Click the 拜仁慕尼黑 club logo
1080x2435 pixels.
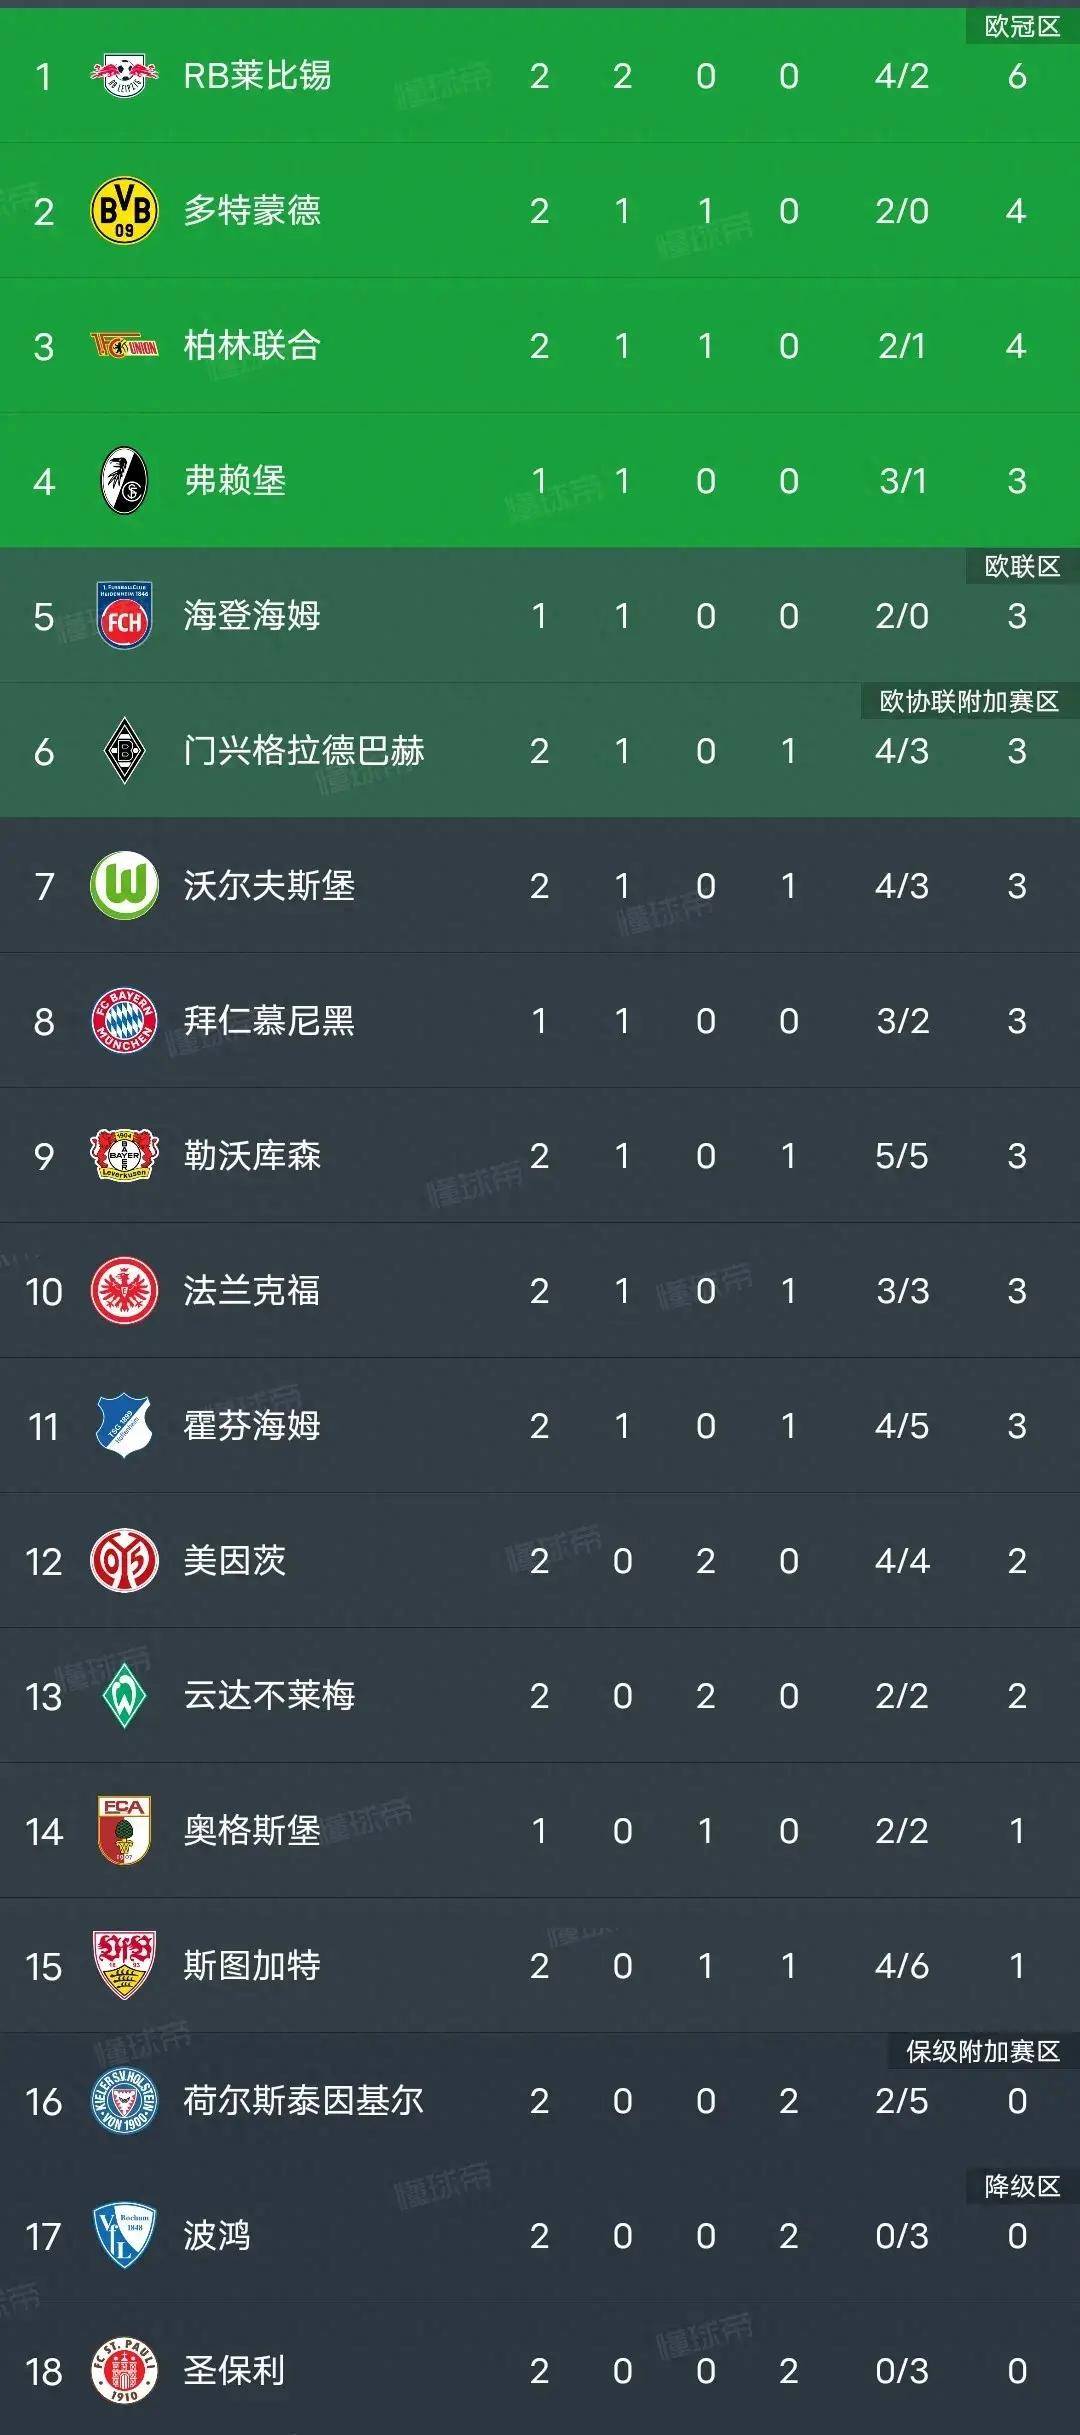[x=124, y=1023]
